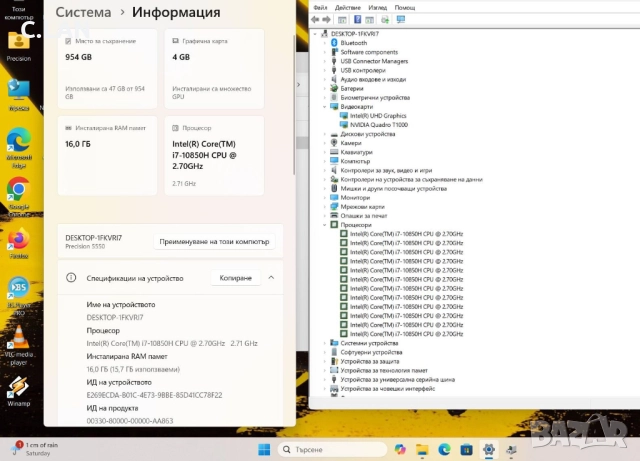Click the Settings window vertical scrollbar
The image size is (640, 461).
[294, 105]
